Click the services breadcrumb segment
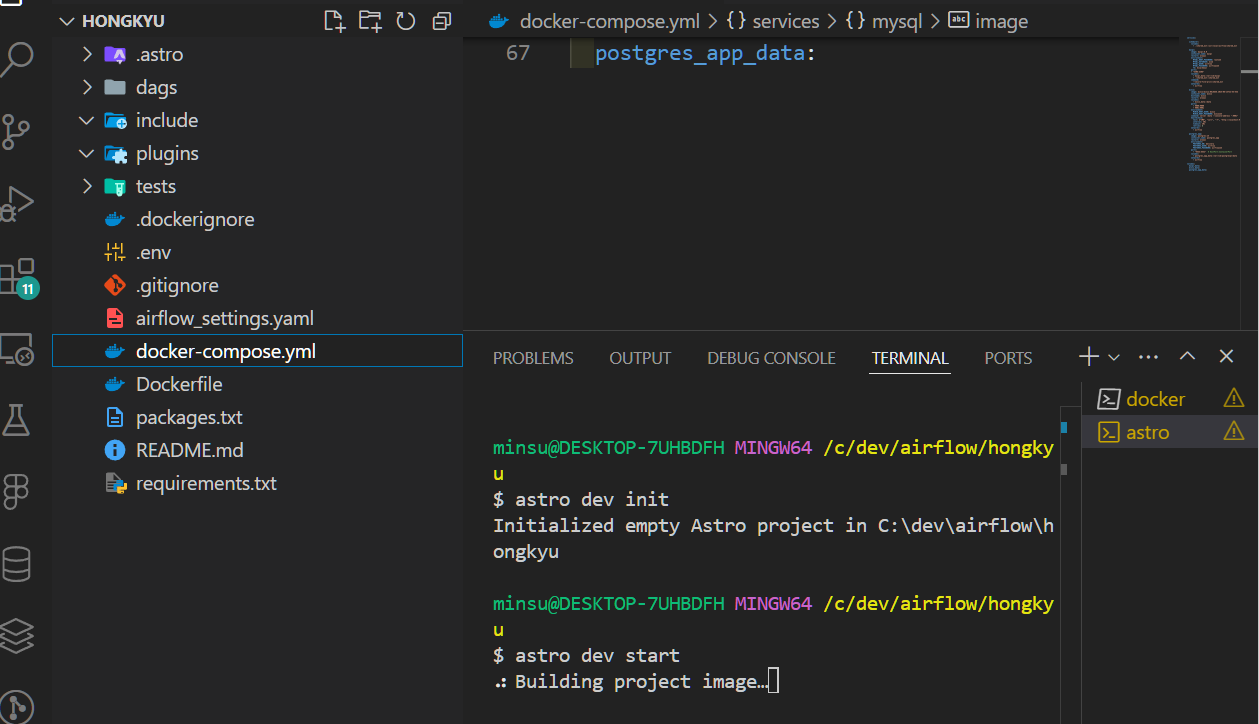This screenshot has height=724, width=1259. pos(785,21)
